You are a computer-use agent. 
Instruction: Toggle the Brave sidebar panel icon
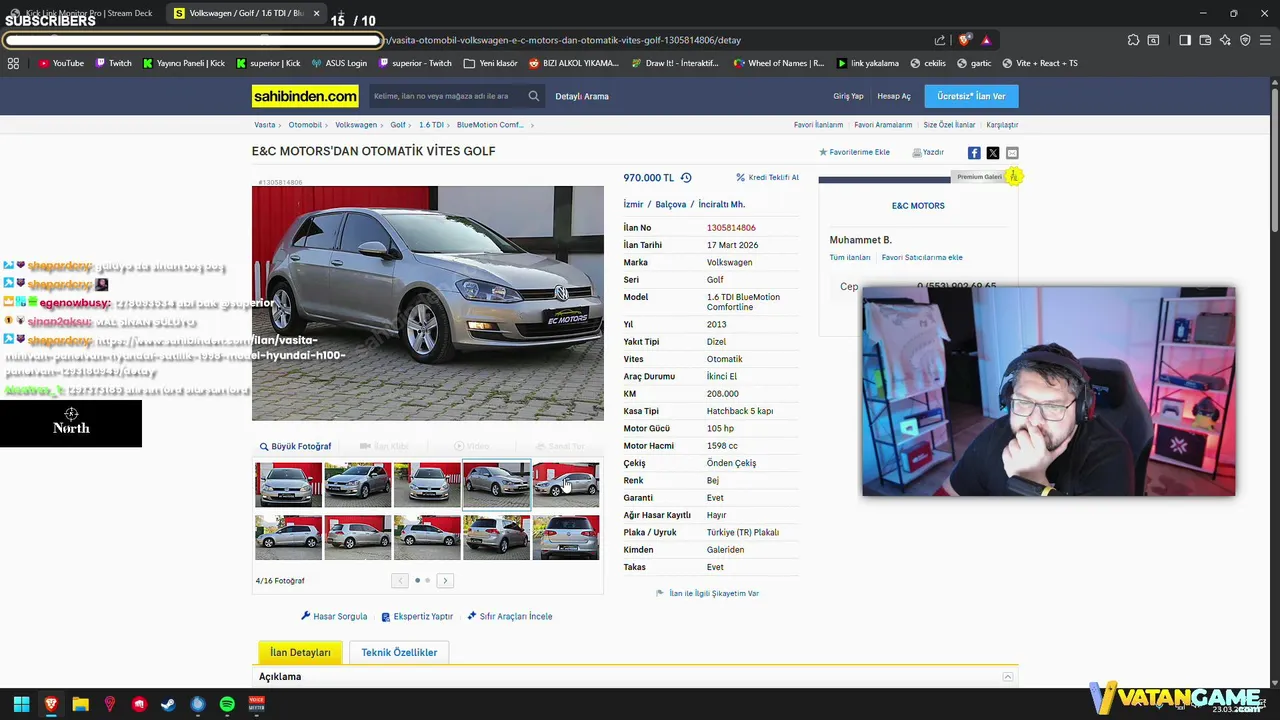1185,40
